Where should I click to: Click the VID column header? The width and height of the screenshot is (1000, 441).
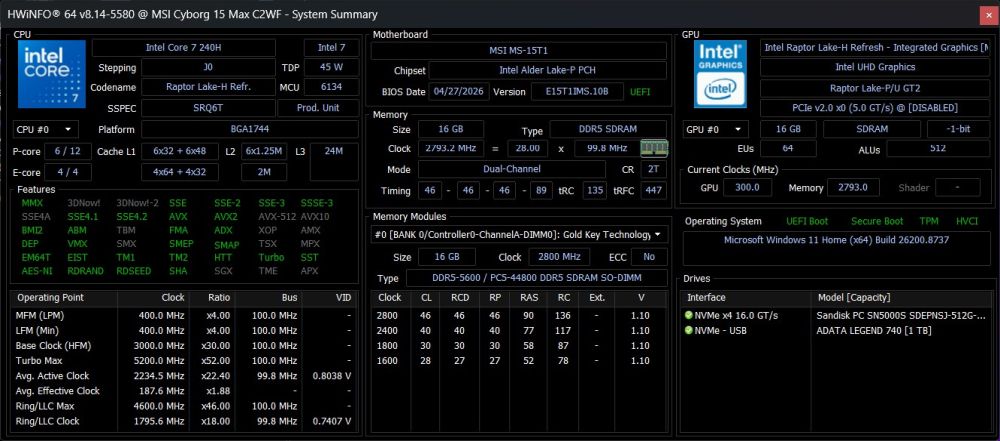[330, 297]
